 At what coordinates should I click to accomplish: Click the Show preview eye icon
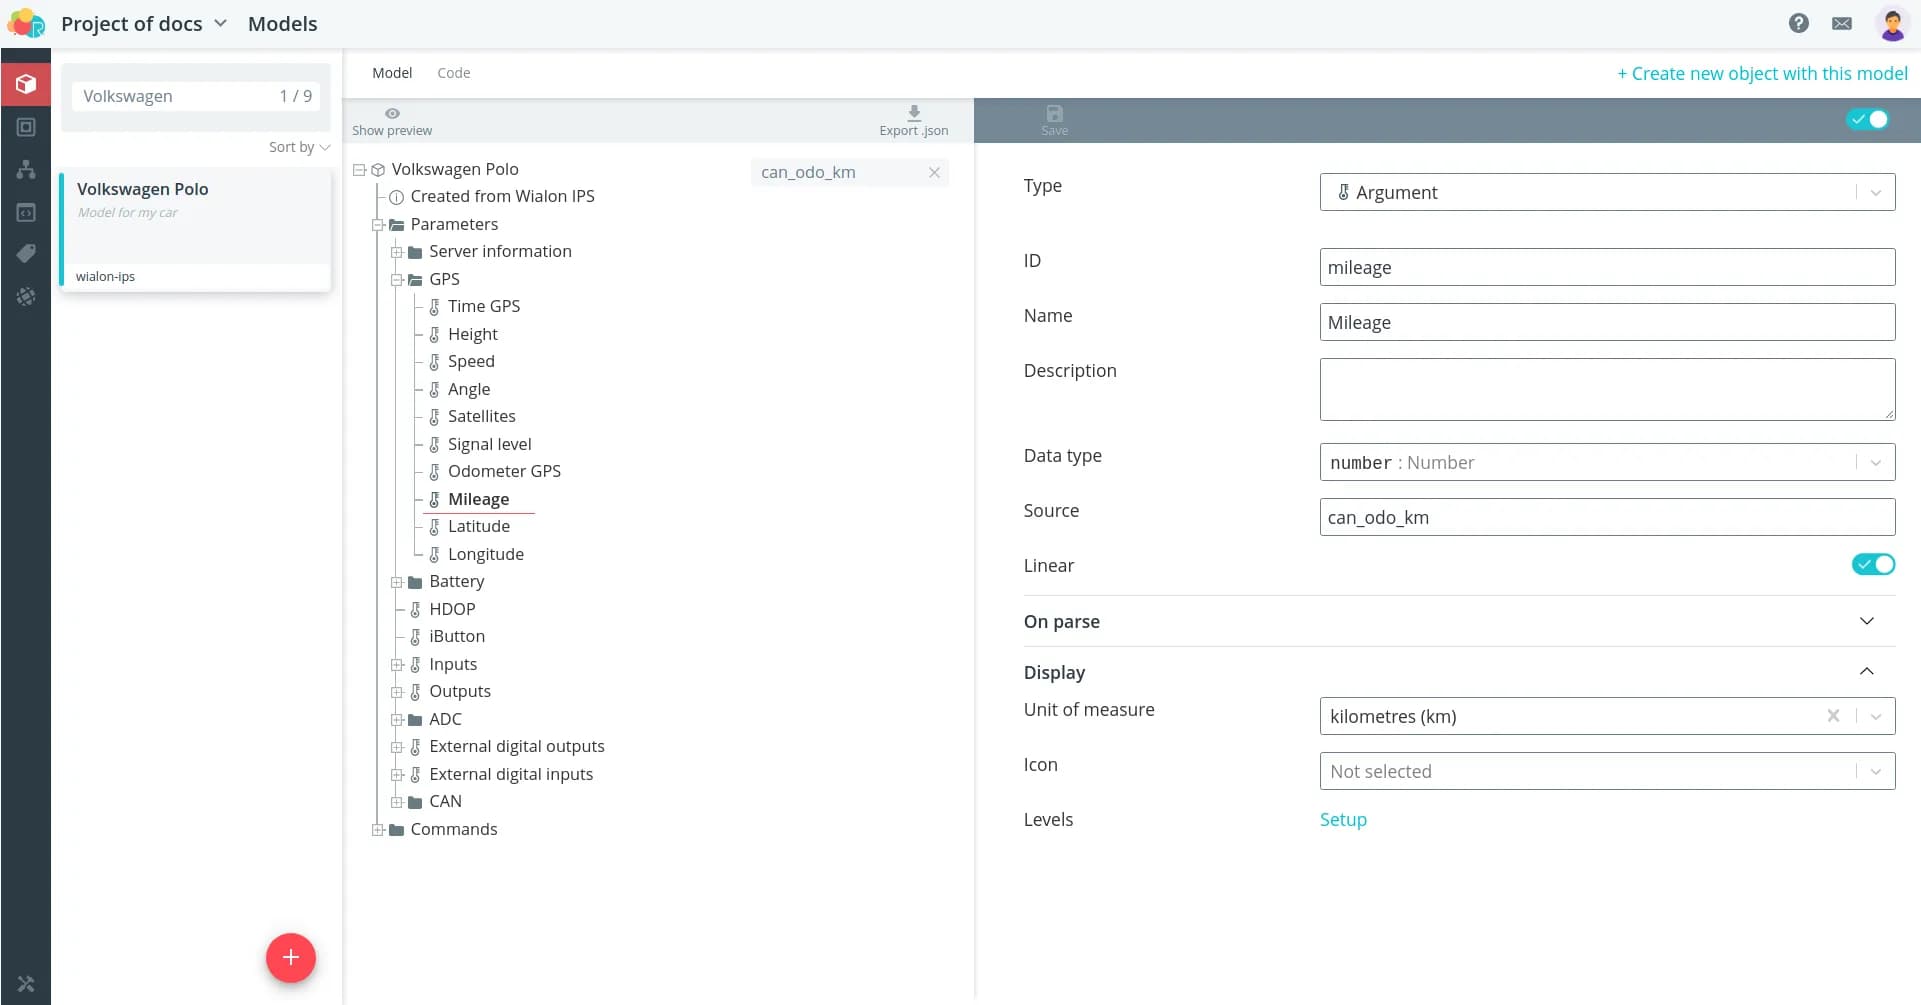coord(392,114)
